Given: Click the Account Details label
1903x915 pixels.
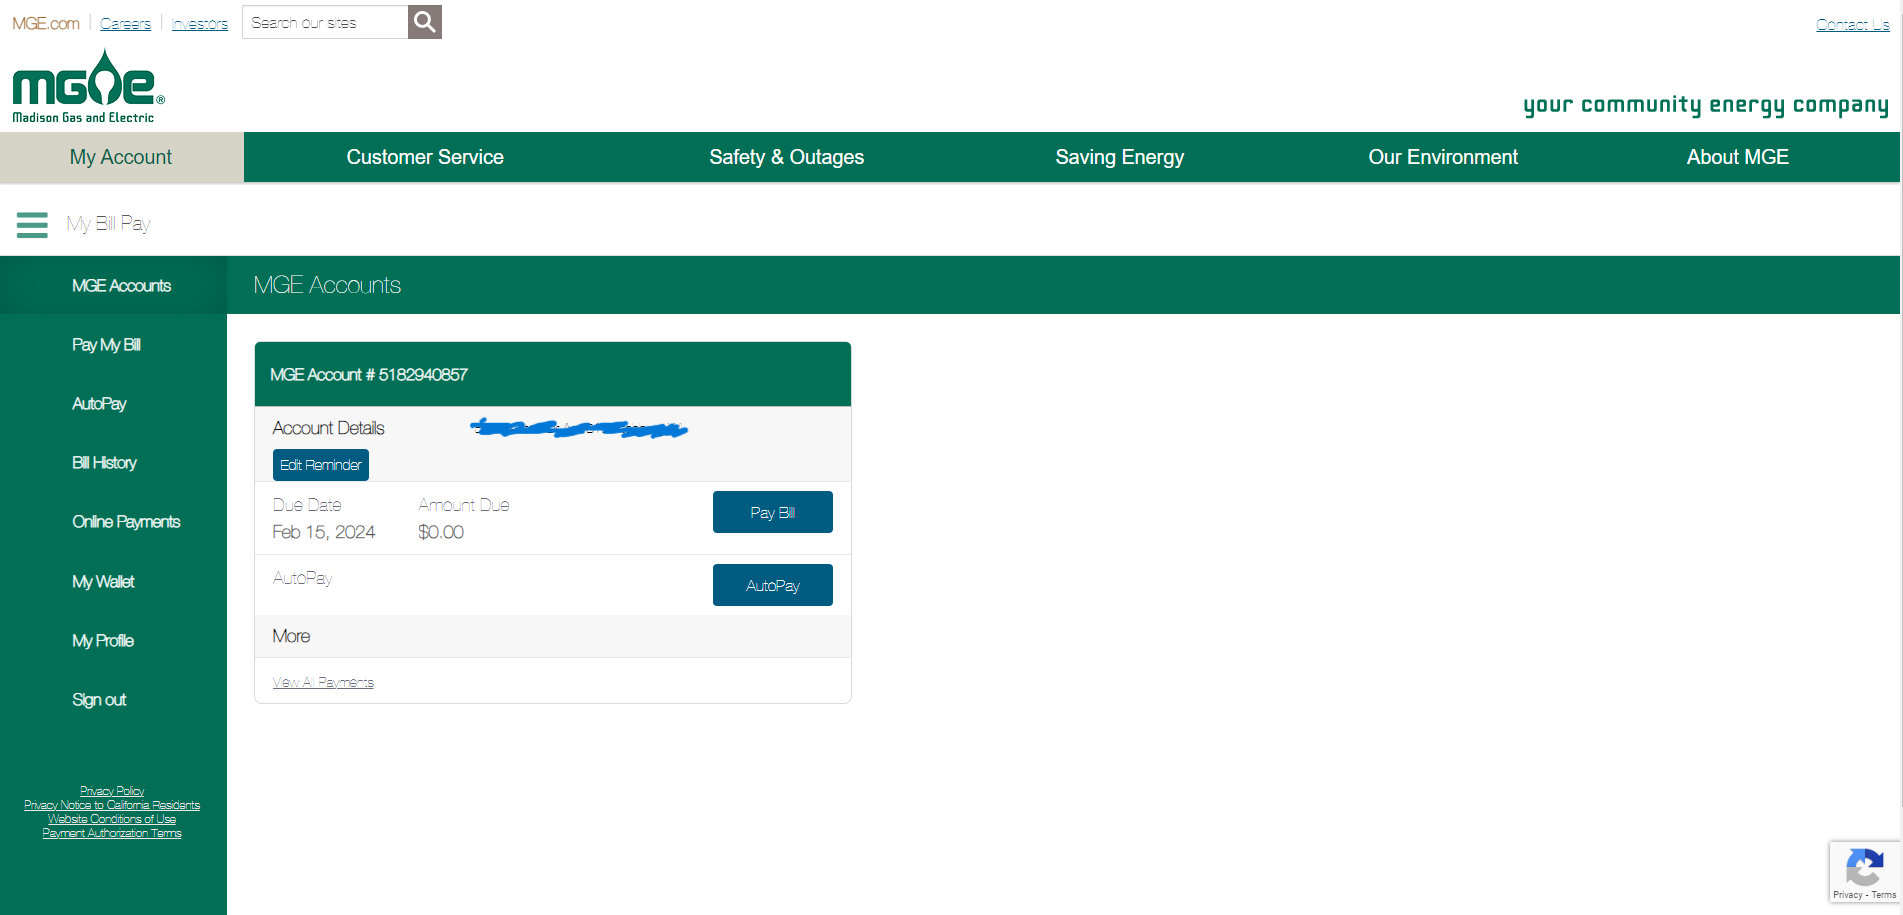Looking at the screenshot, I should coord(328,428).
